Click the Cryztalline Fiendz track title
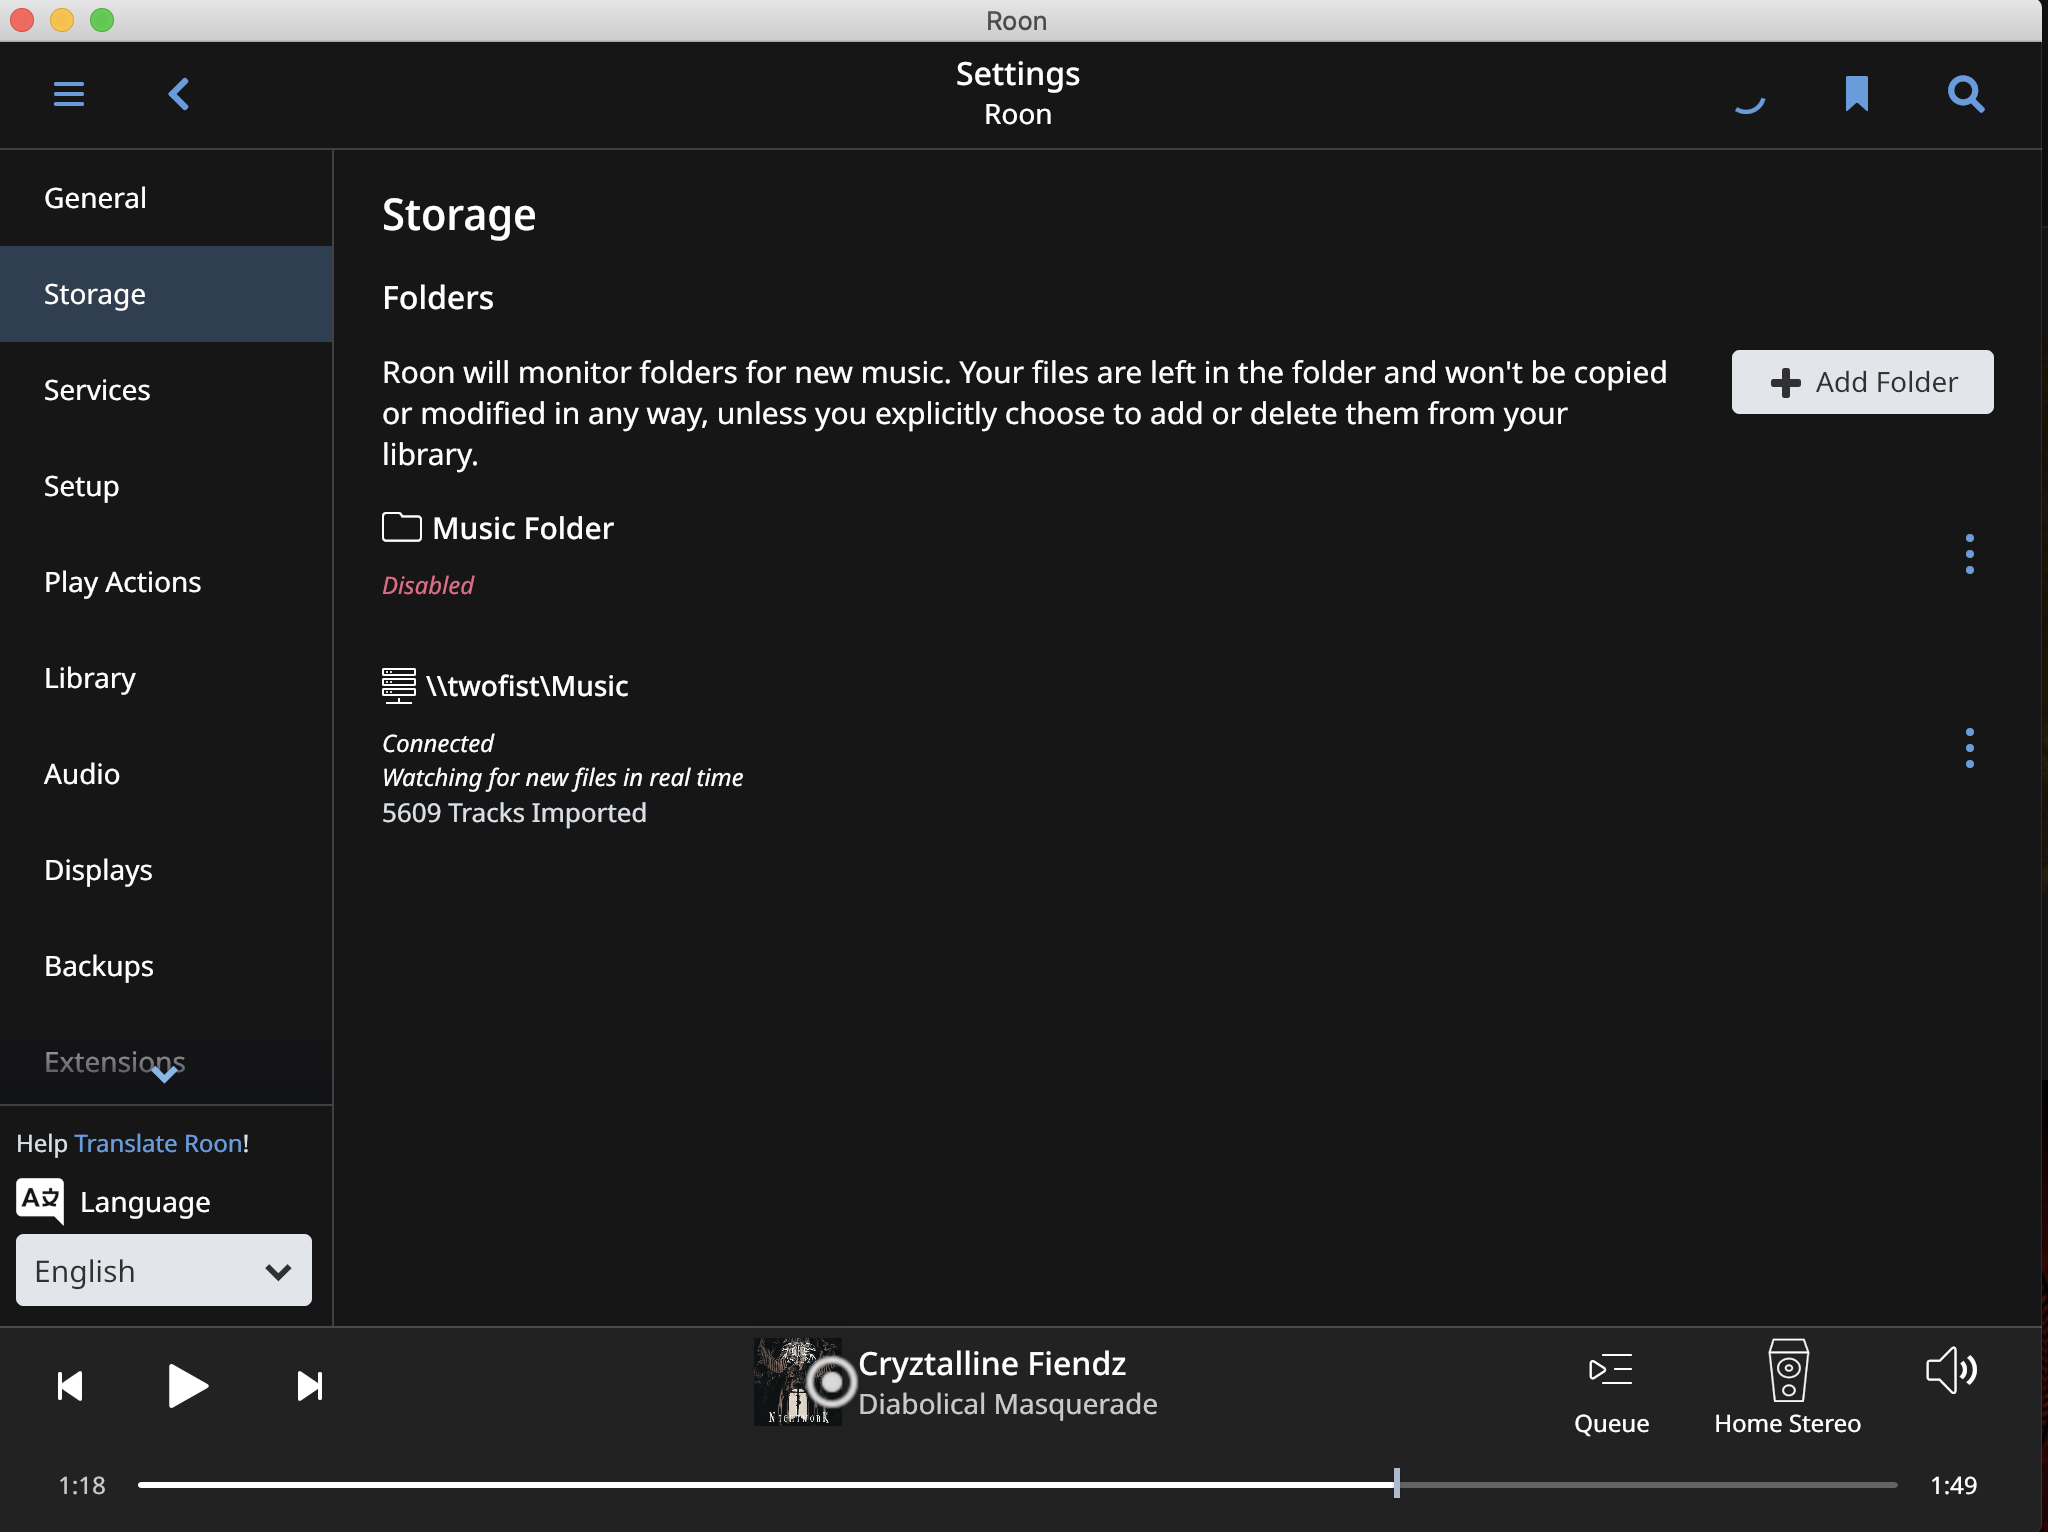2048x1532 pixels. point(992,1363)
